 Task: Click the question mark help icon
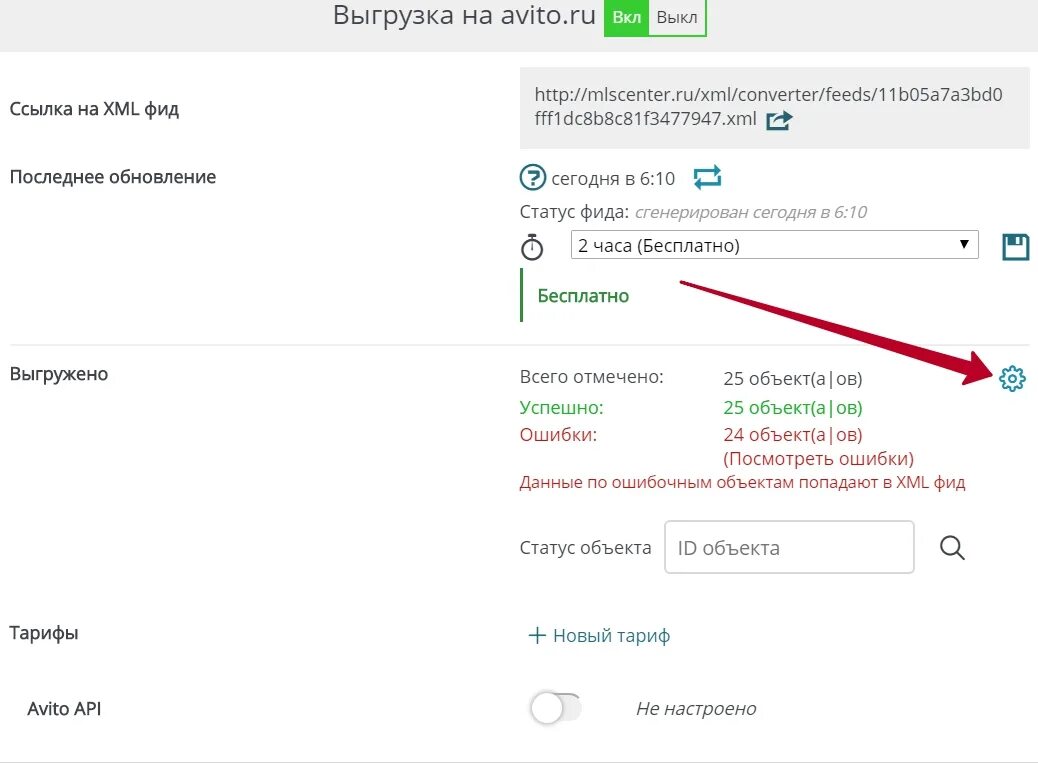tap(532, 177)
